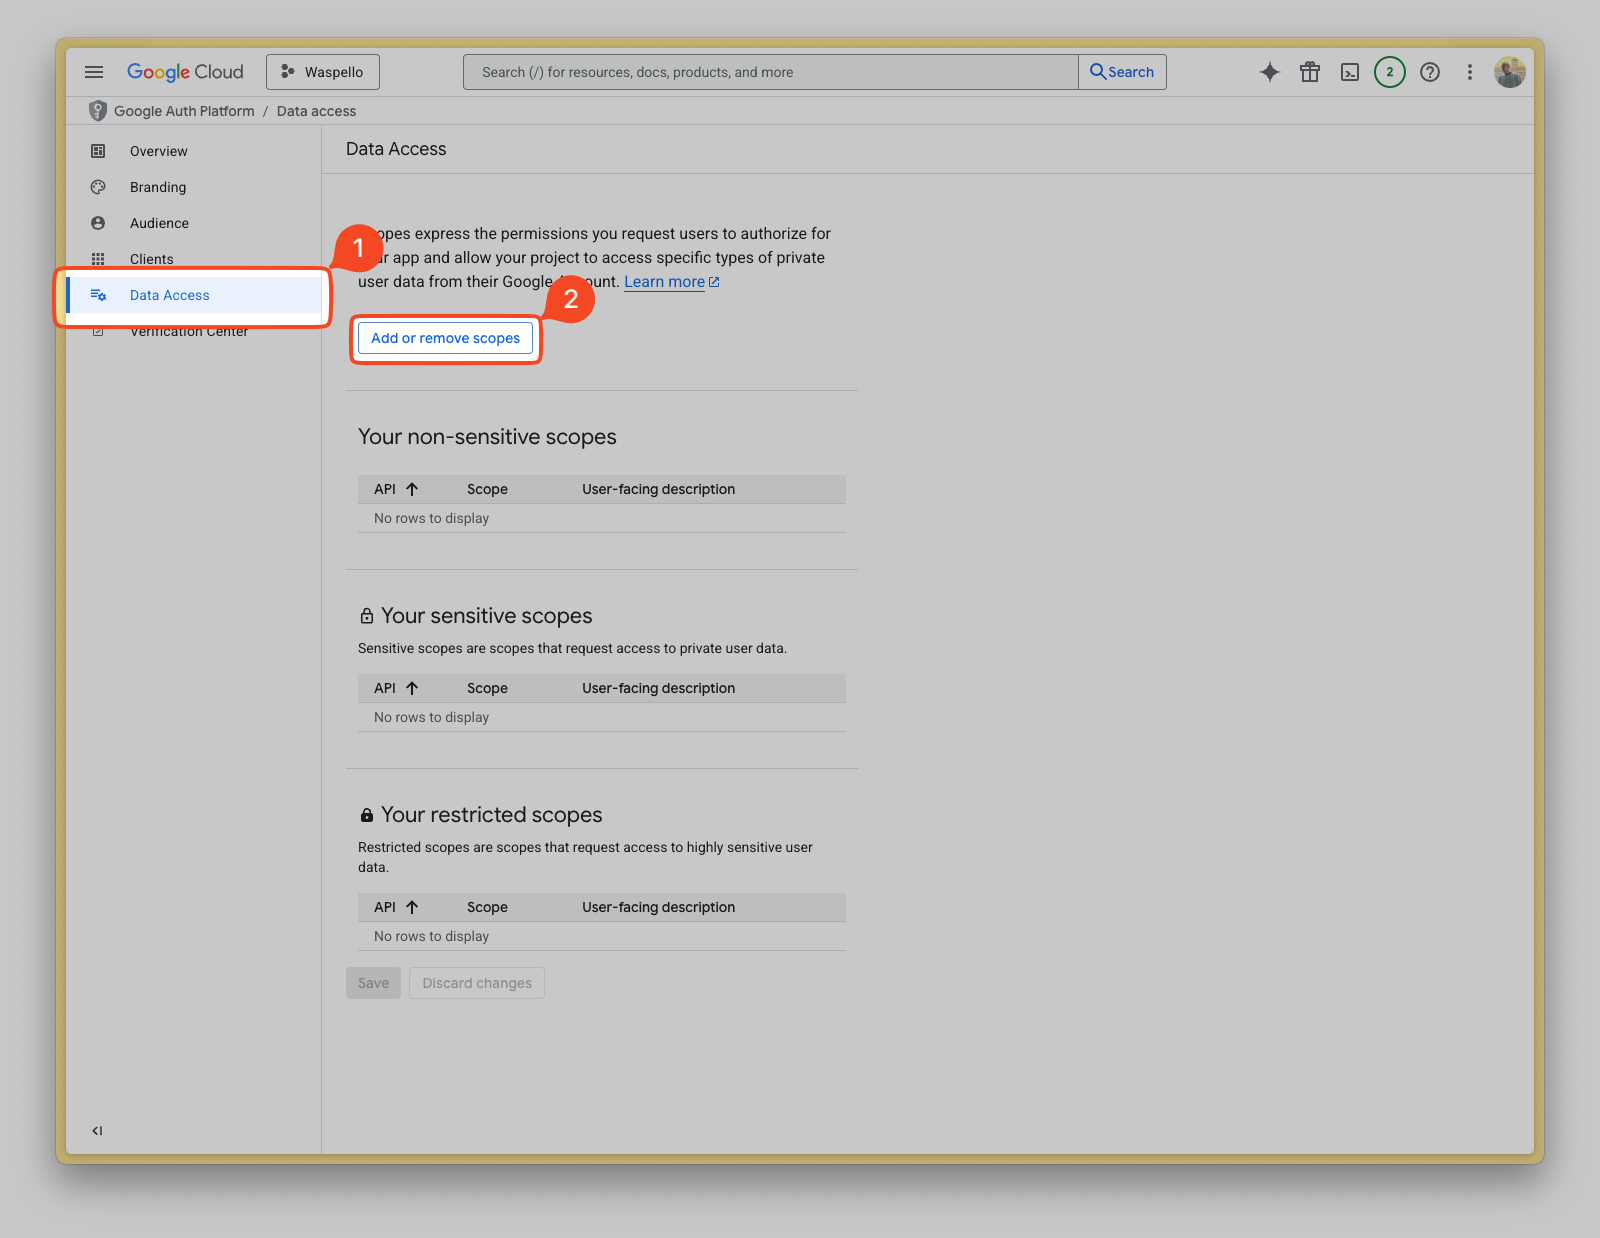Select the Branding palette icon
This screenshot has width=1600, height=1238.
pos(98,187)
